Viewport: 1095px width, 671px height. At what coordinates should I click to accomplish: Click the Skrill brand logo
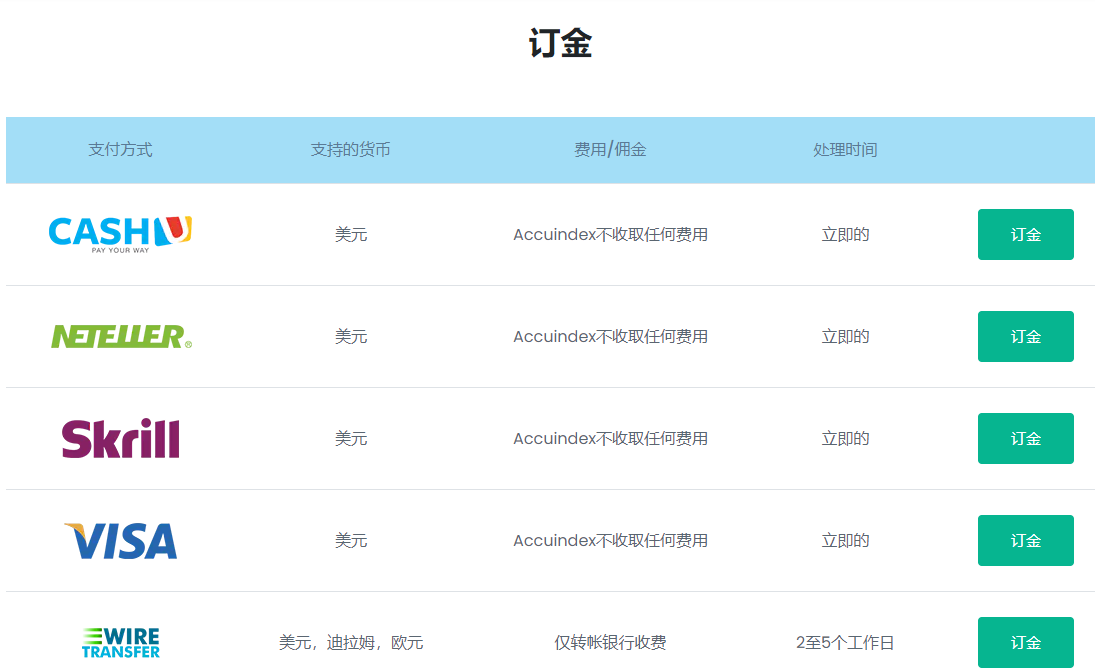(x=119, y=438)
